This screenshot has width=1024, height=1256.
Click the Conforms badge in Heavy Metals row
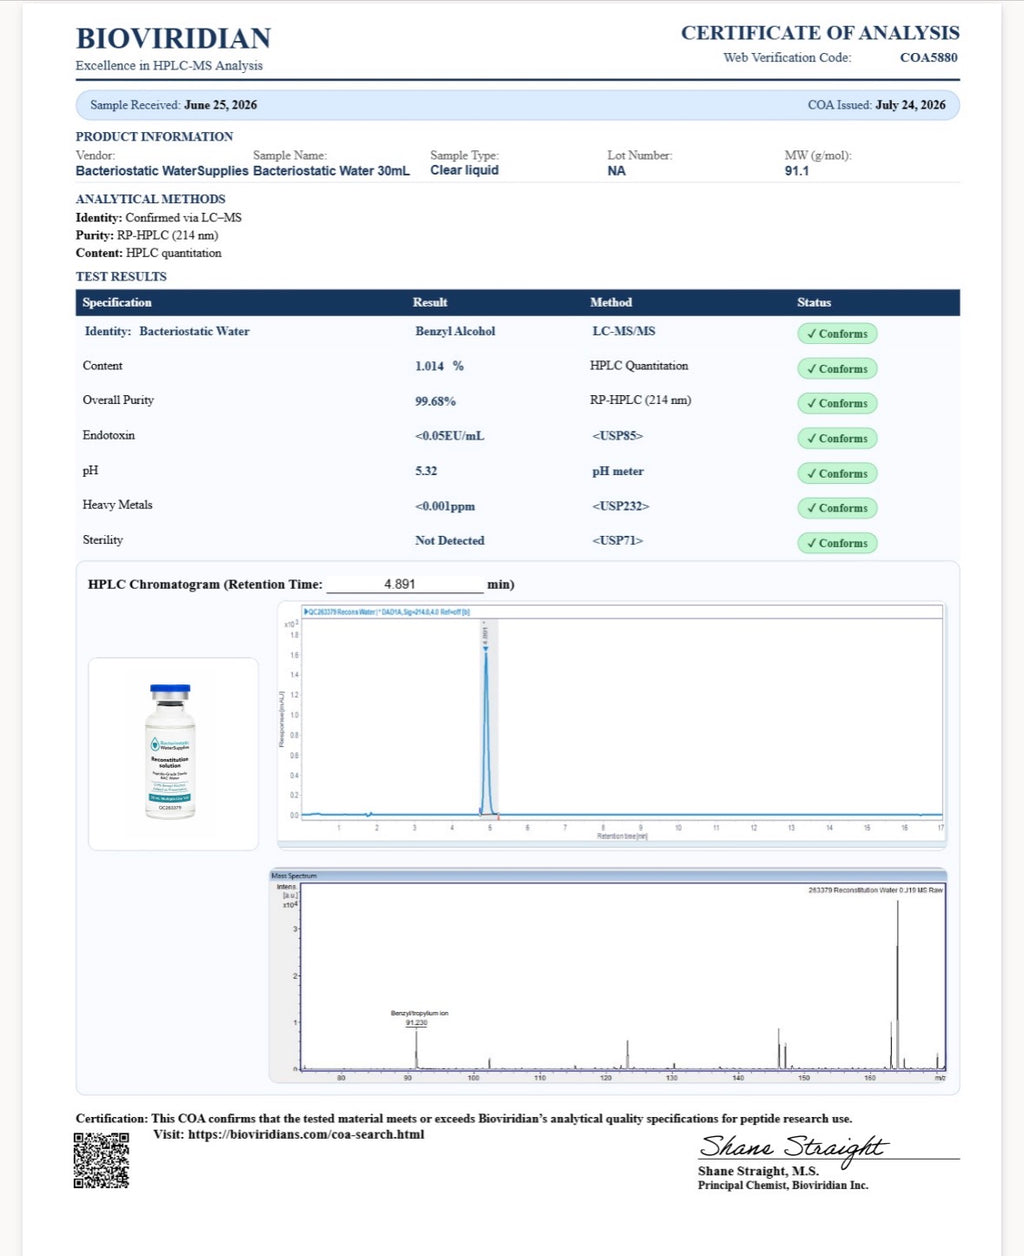838,508
